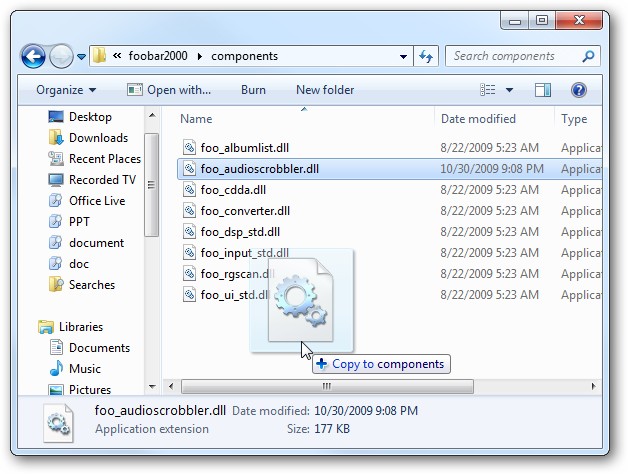Open the Pictures library

90,389
